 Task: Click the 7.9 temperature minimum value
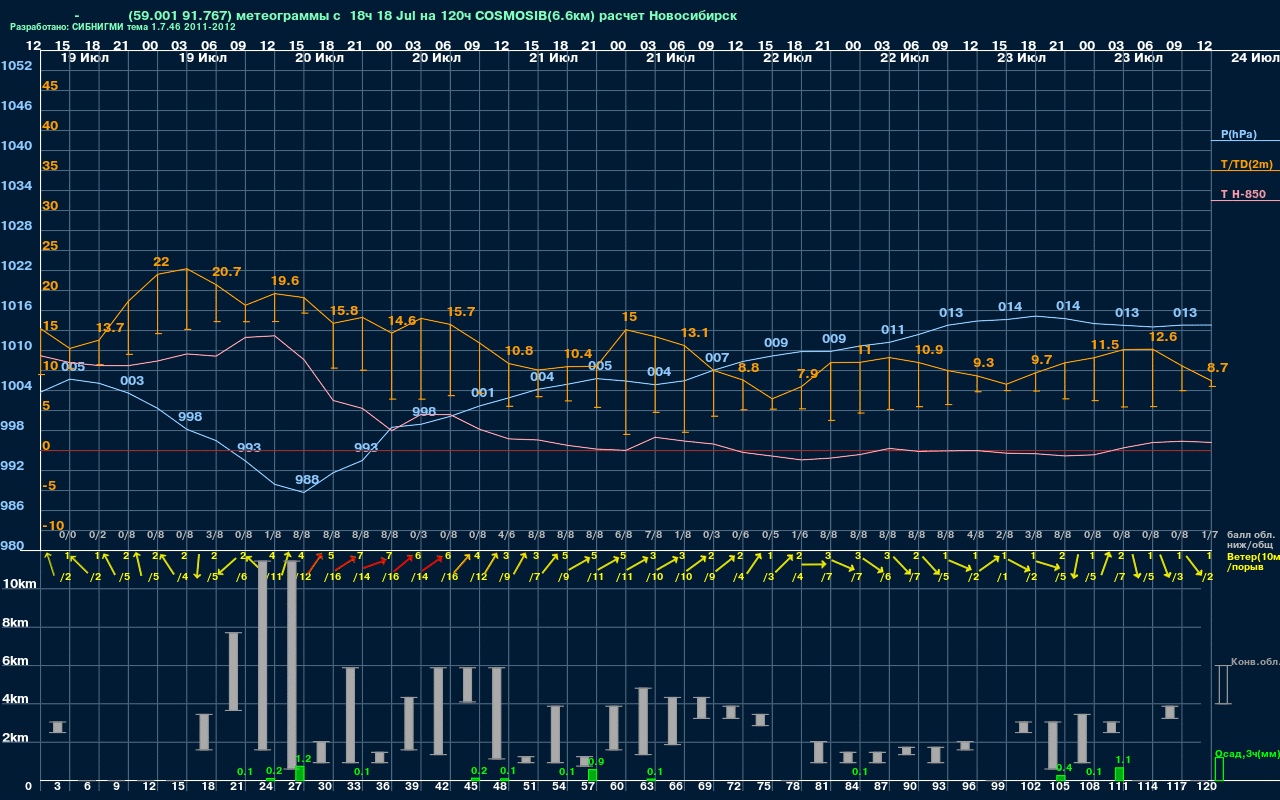pos(807,374)
